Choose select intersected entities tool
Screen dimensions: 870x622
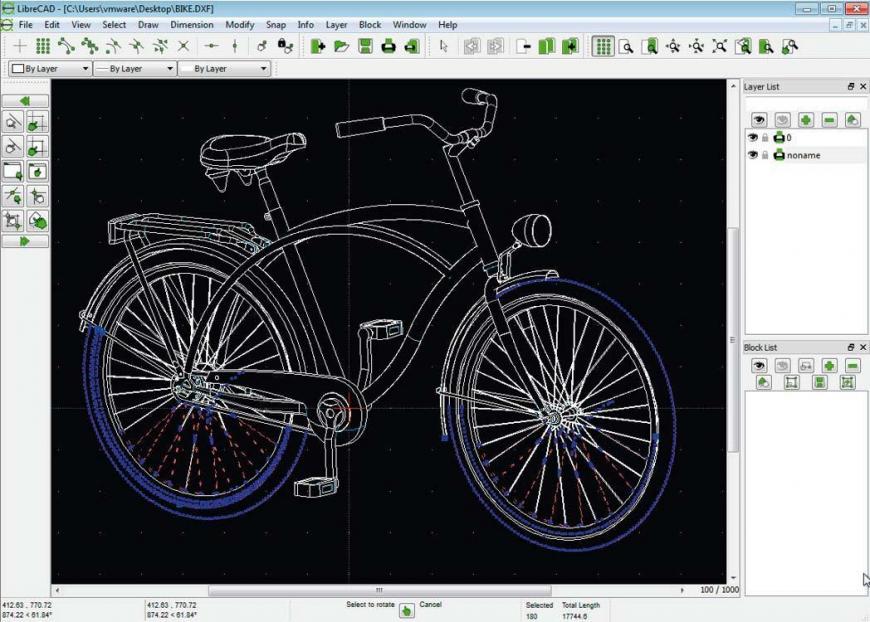13,196
